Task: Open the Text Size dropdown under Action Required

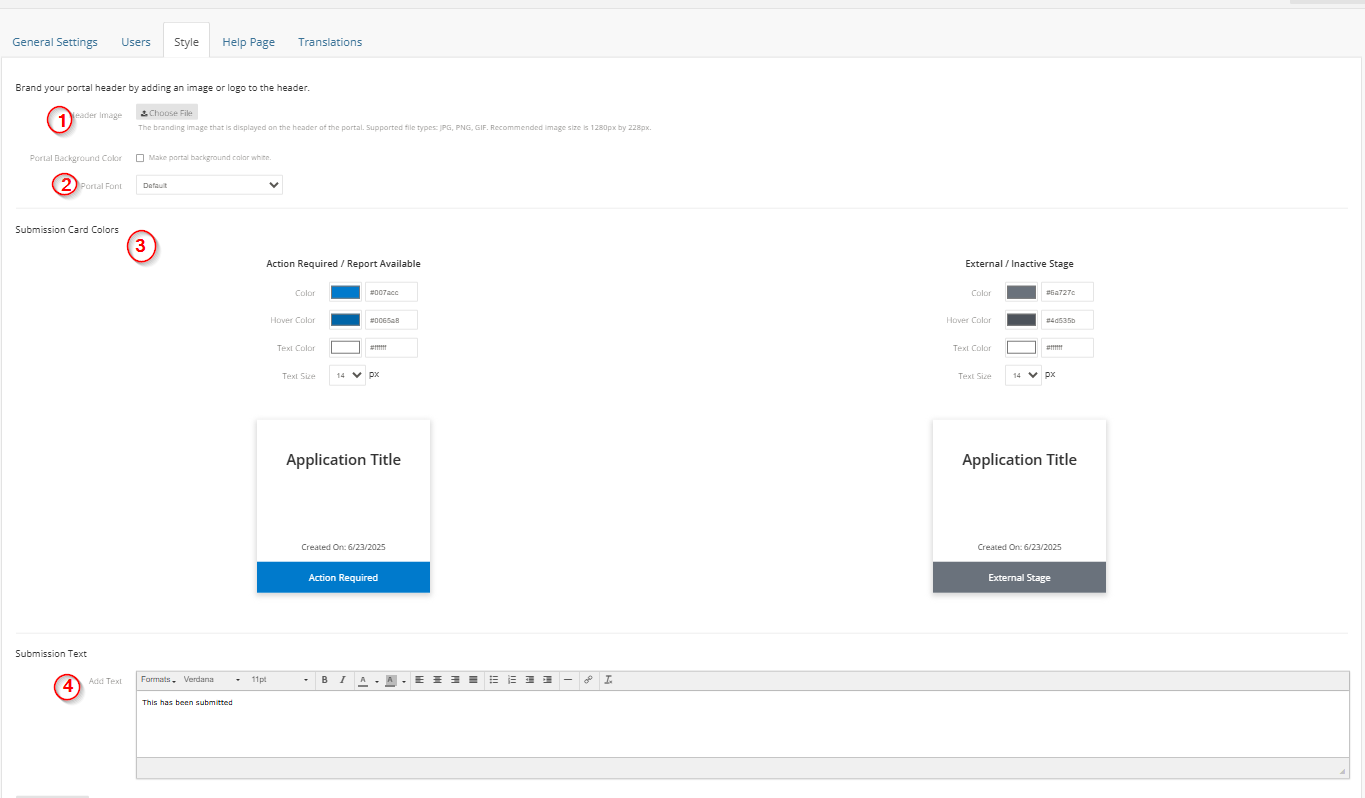Action: pyautogui.click(x=346, y=375)
